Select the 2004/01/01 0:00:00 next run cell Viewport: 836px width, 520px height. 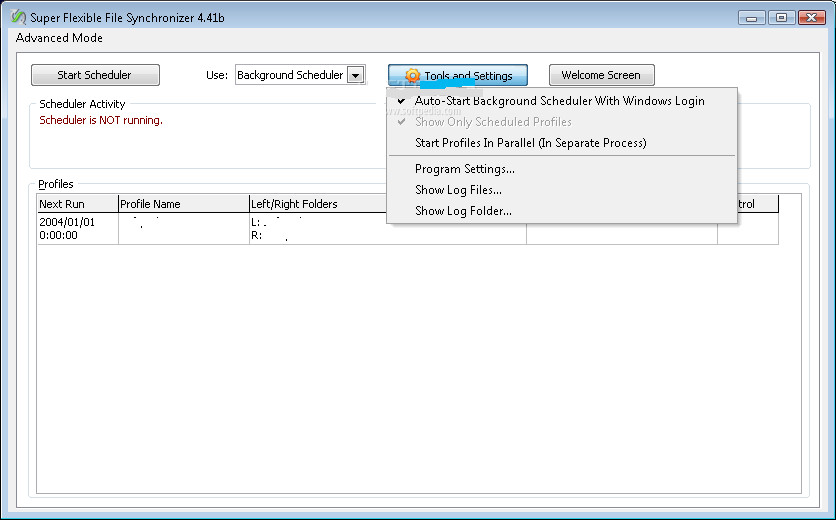point(77,229)
